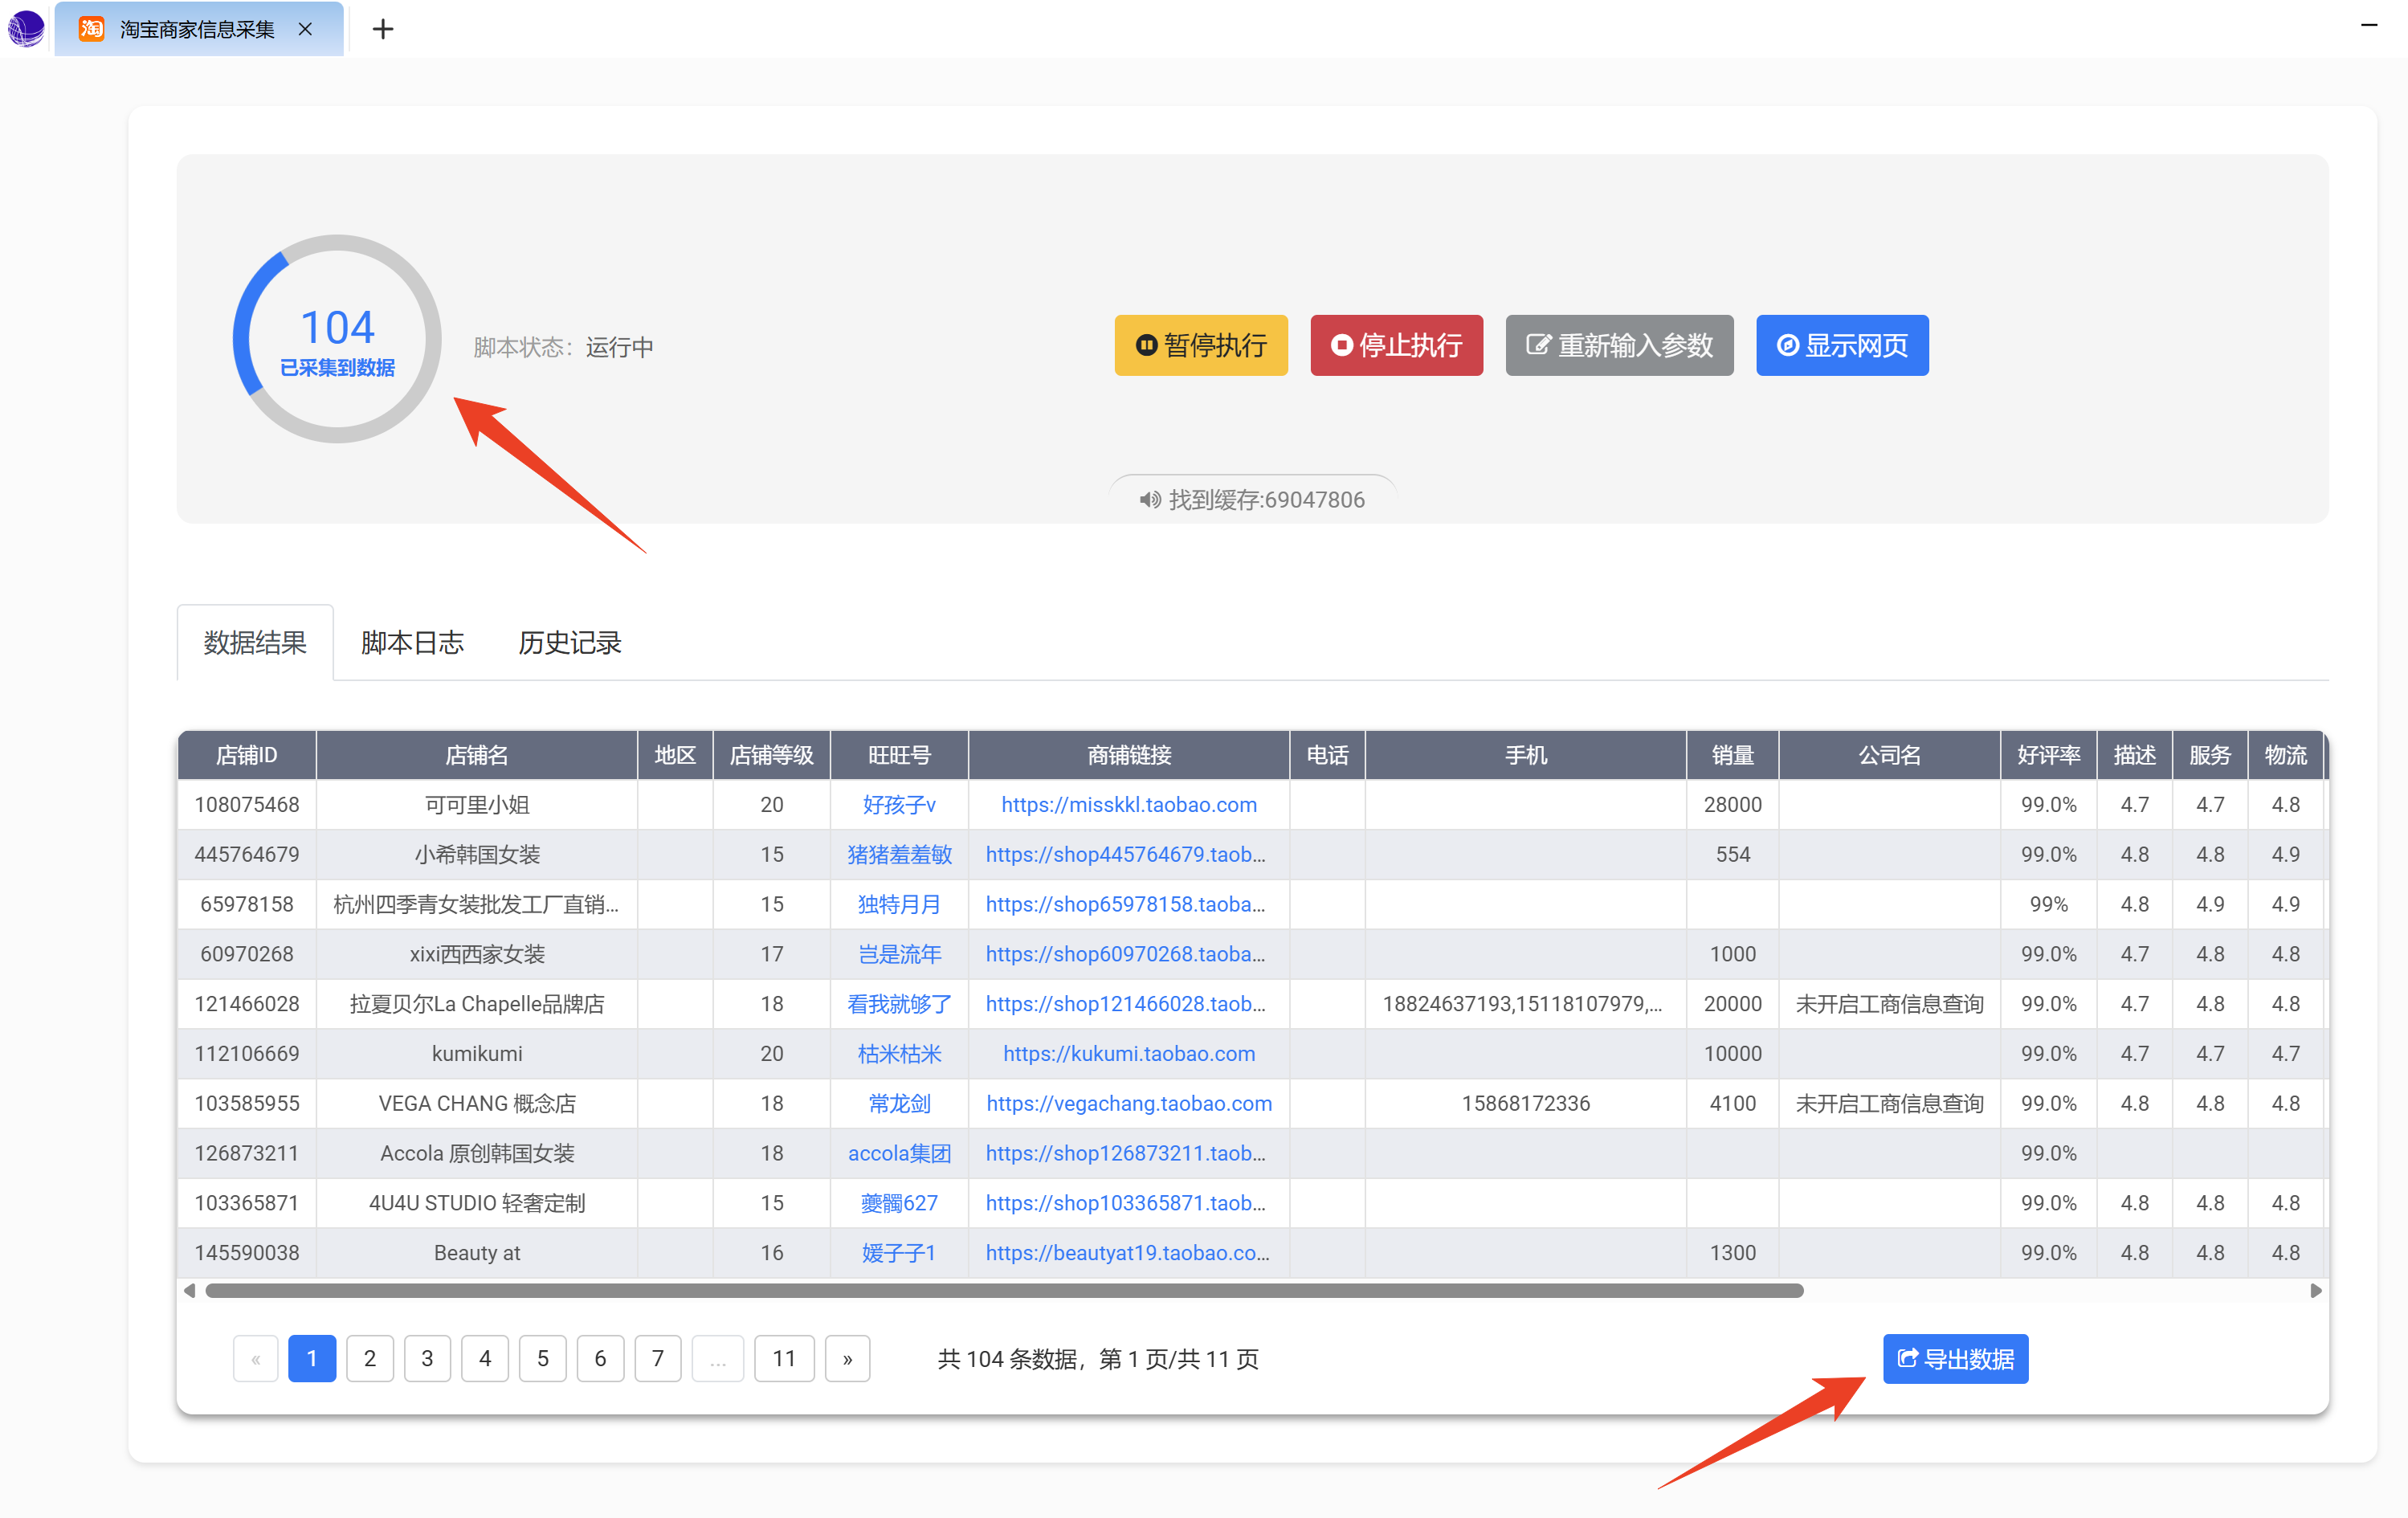The width and height of the screenshot is (2408, 1518).
Task: Click the shop name 可可里小姐
Action: (477, 805)
